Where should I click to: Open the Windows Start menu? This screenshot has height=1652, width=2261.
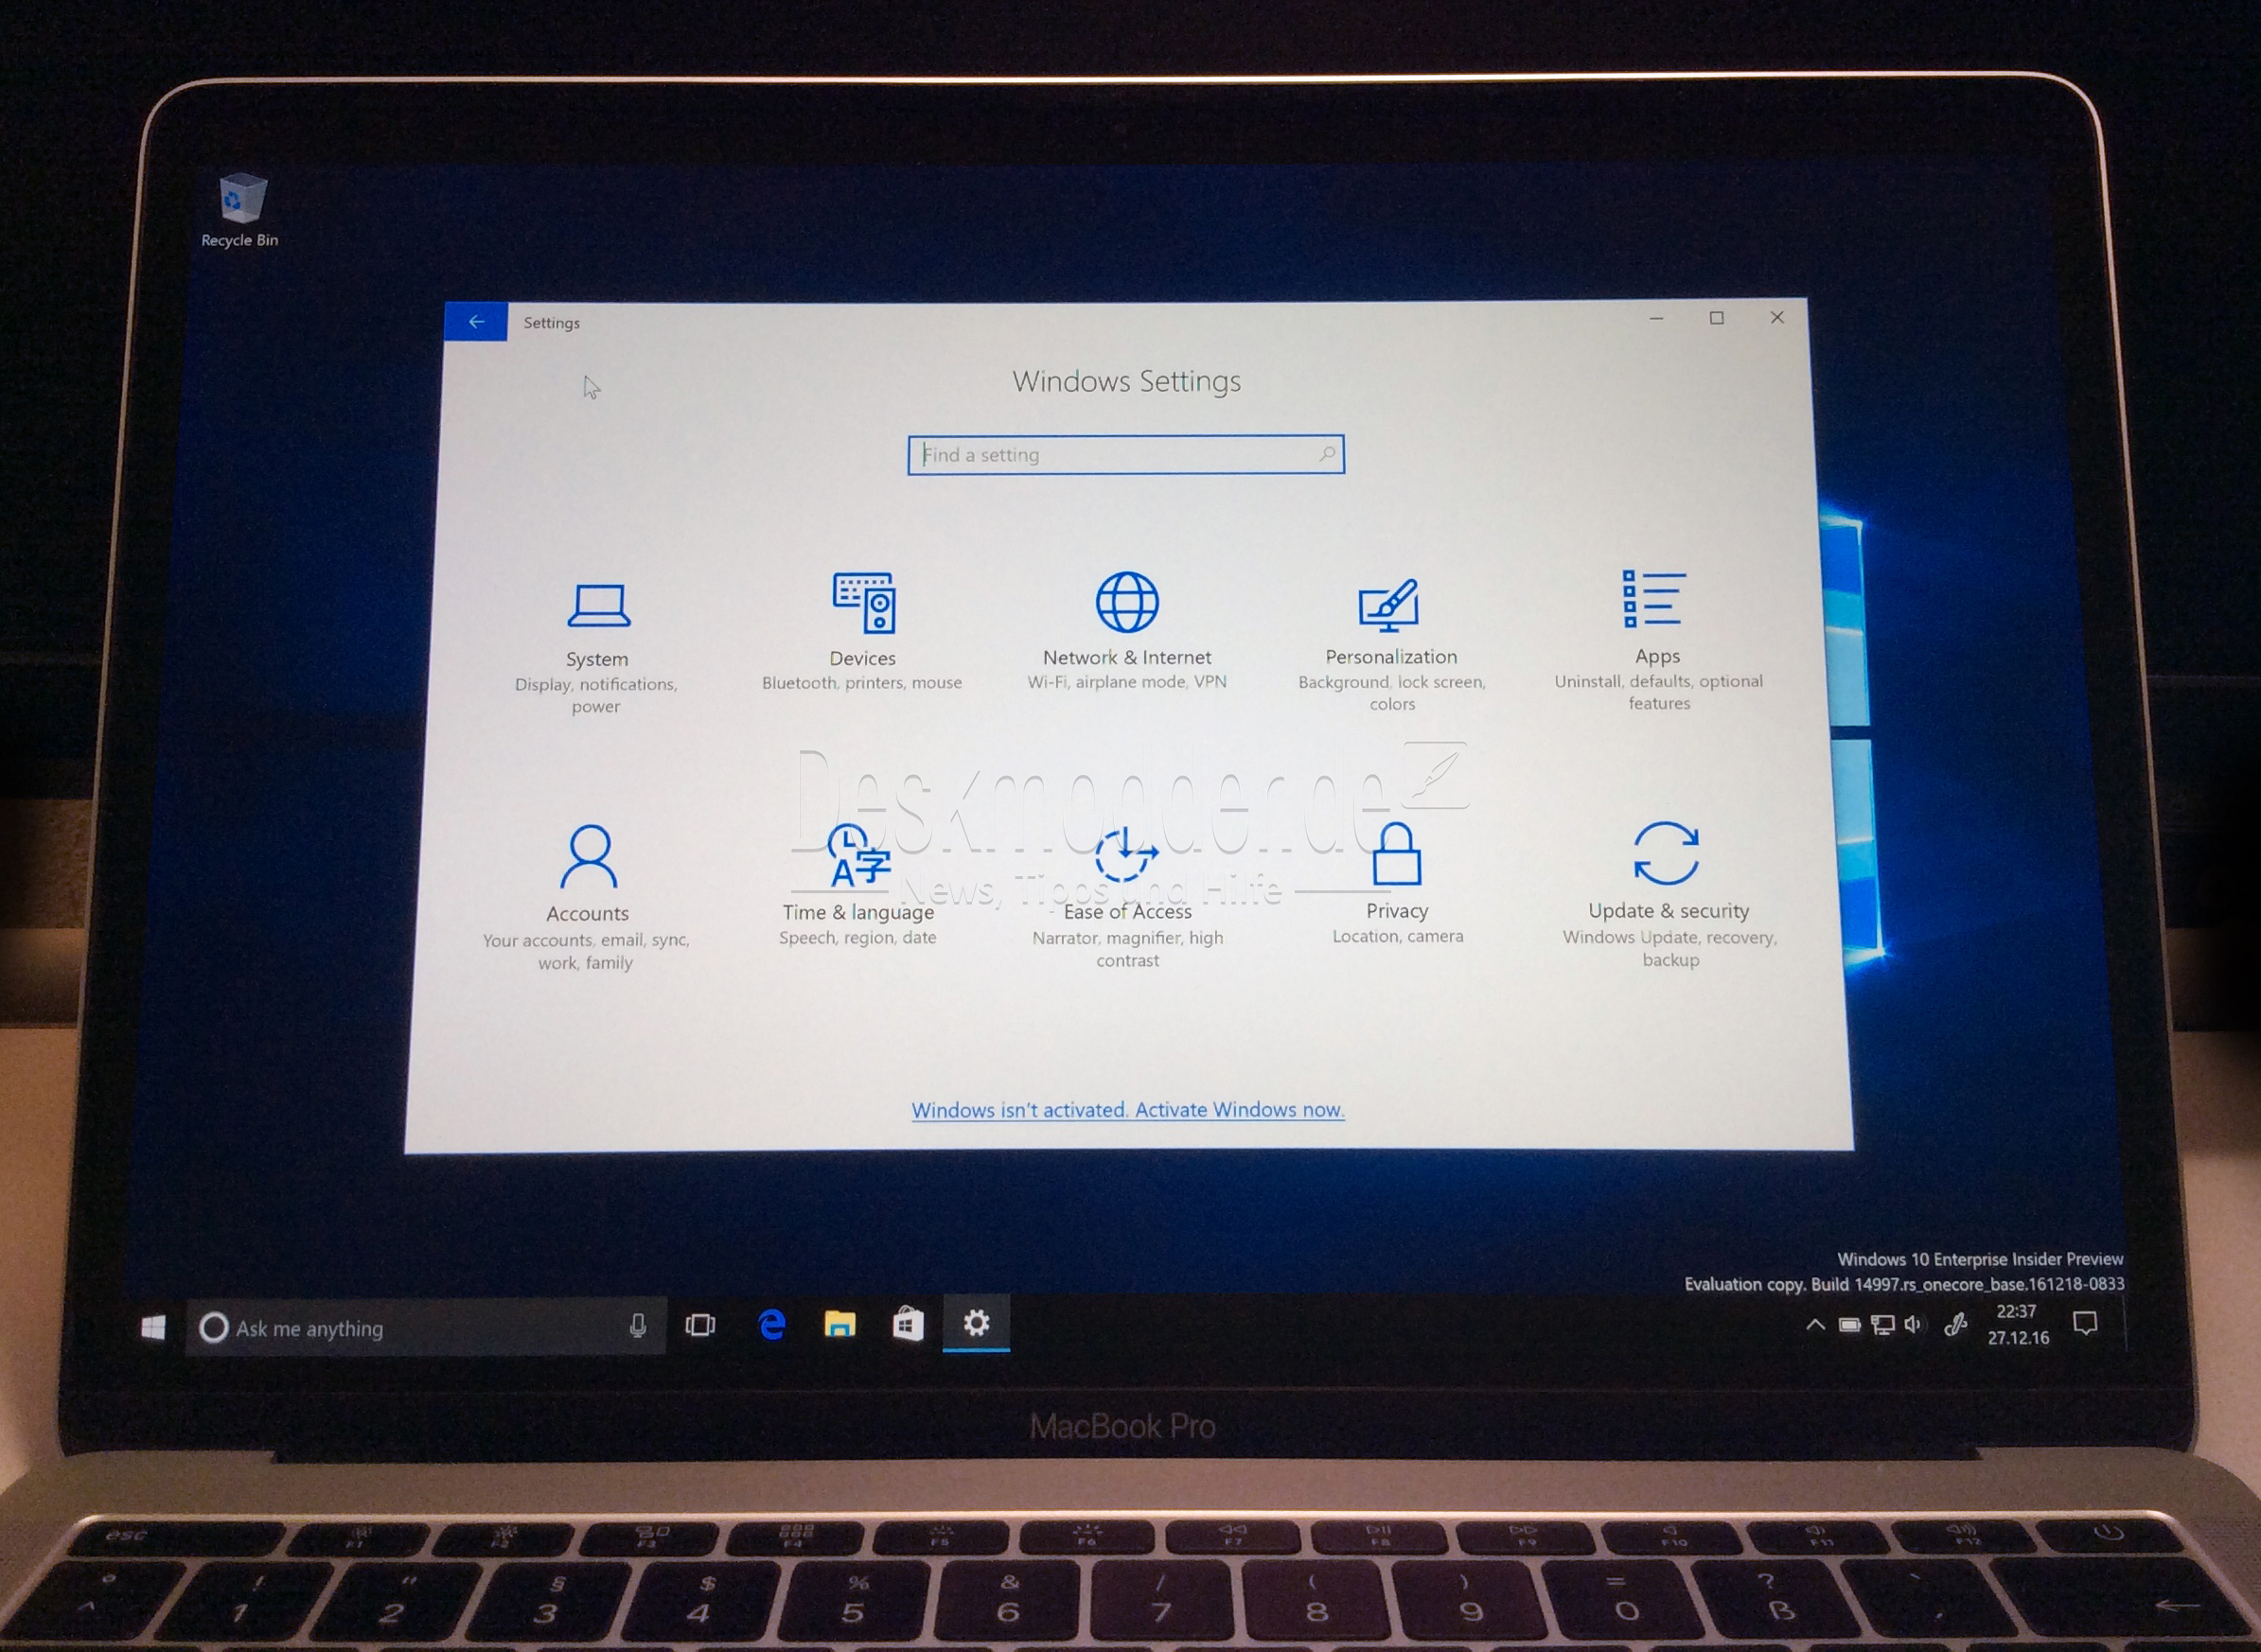153,1327
